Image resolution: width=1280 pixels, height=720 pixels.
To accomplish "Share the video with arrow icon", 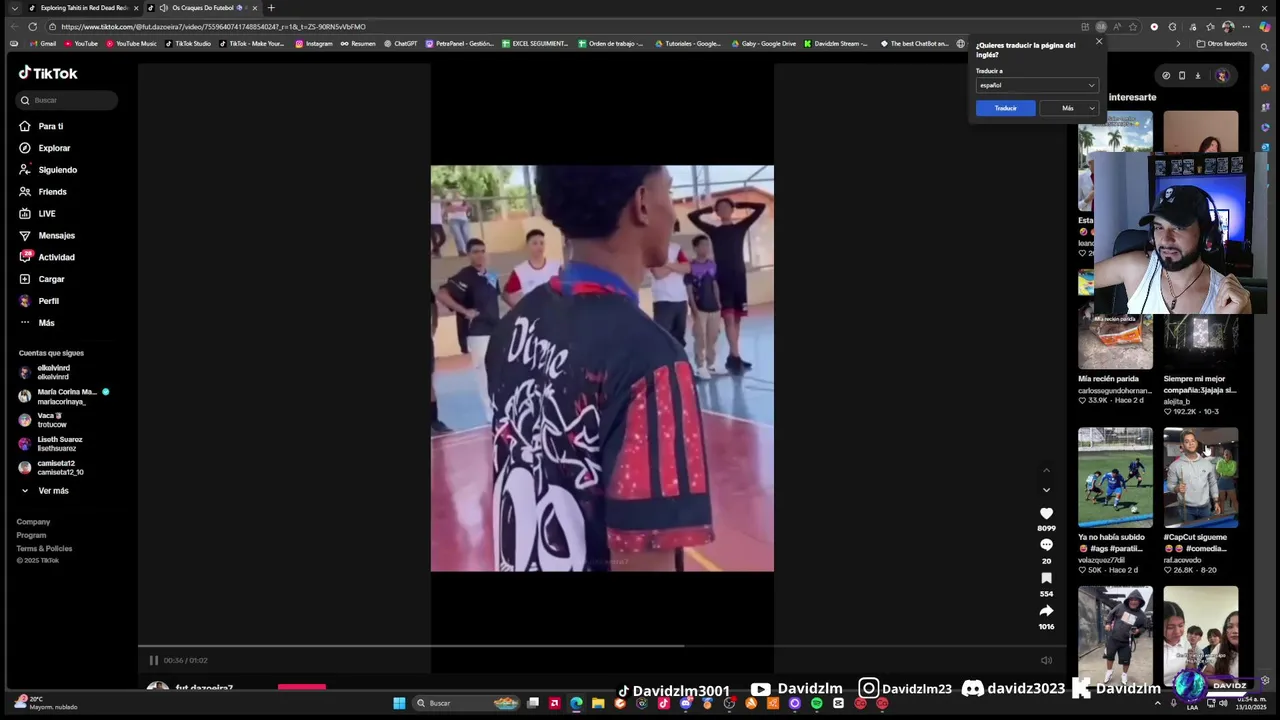I will pyautogui.click(x=1046, y=611).
